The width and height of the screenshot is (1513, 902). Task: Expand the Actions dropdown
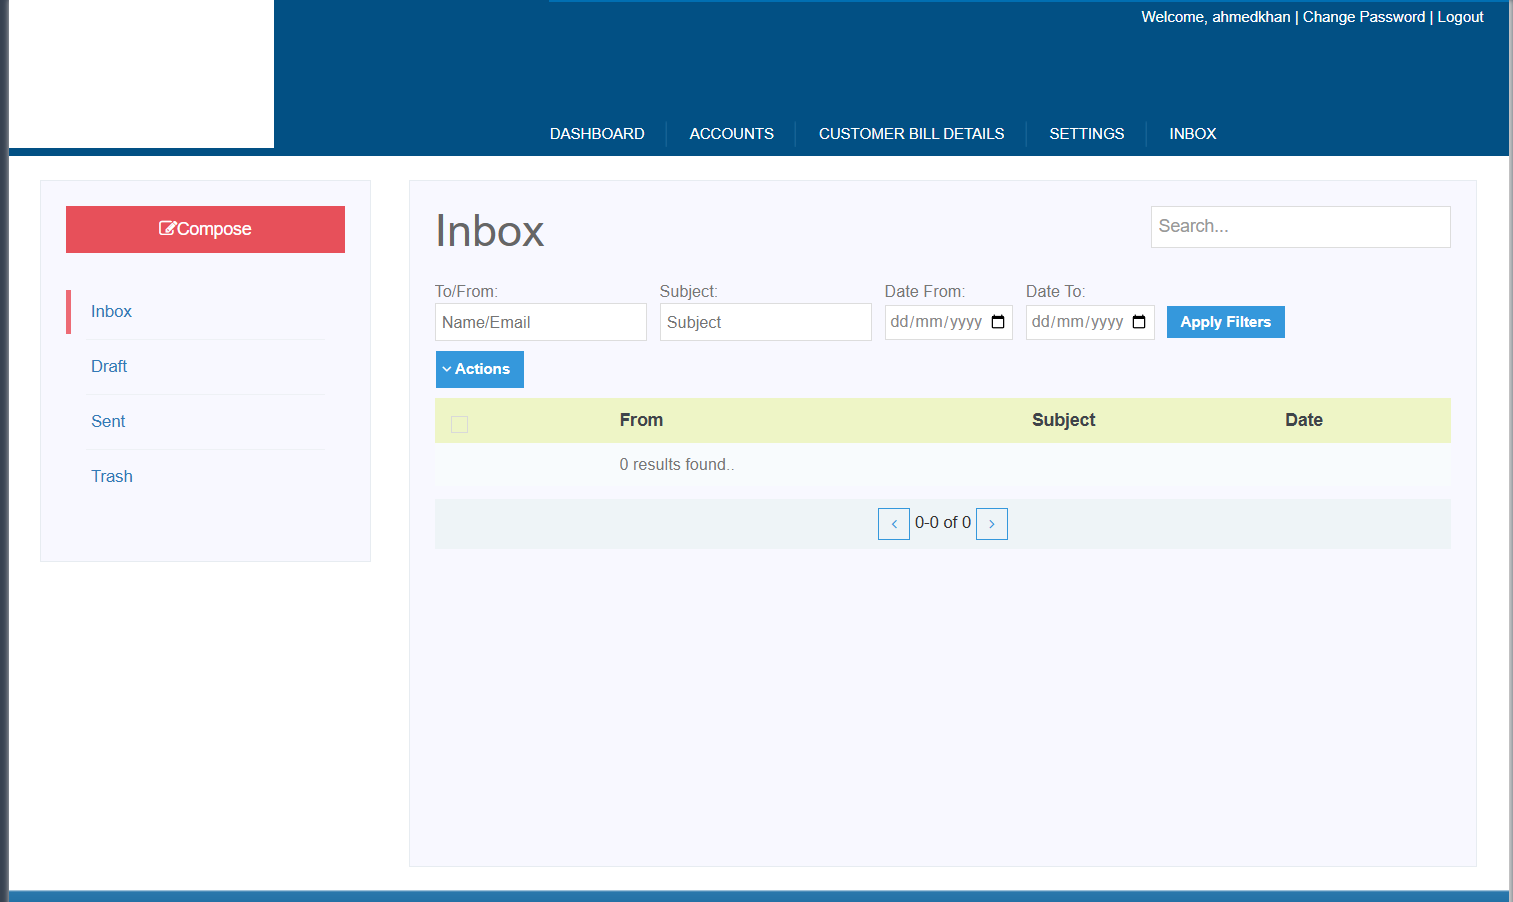pyautogui.click(x=479, y=369)
